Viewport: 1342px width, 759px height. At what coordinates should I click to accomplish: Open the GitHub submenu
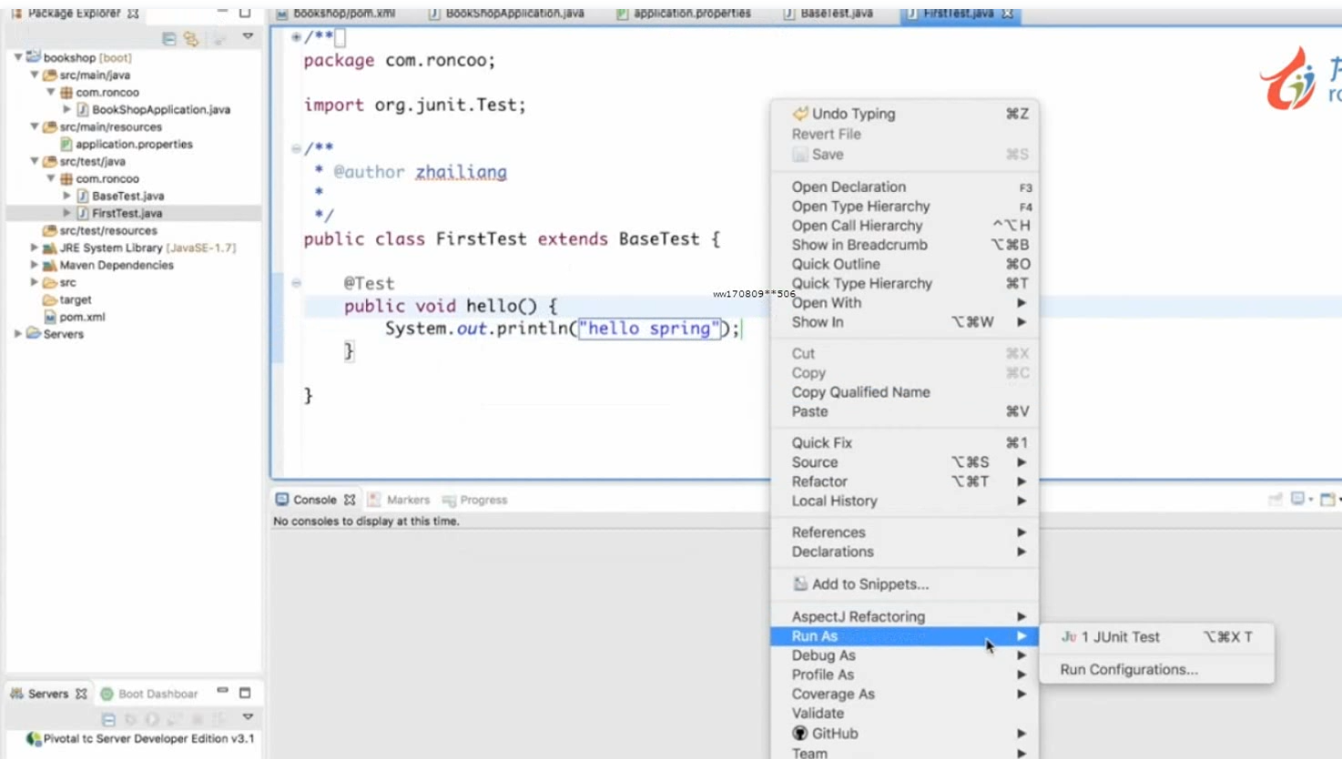coord(903,733)
